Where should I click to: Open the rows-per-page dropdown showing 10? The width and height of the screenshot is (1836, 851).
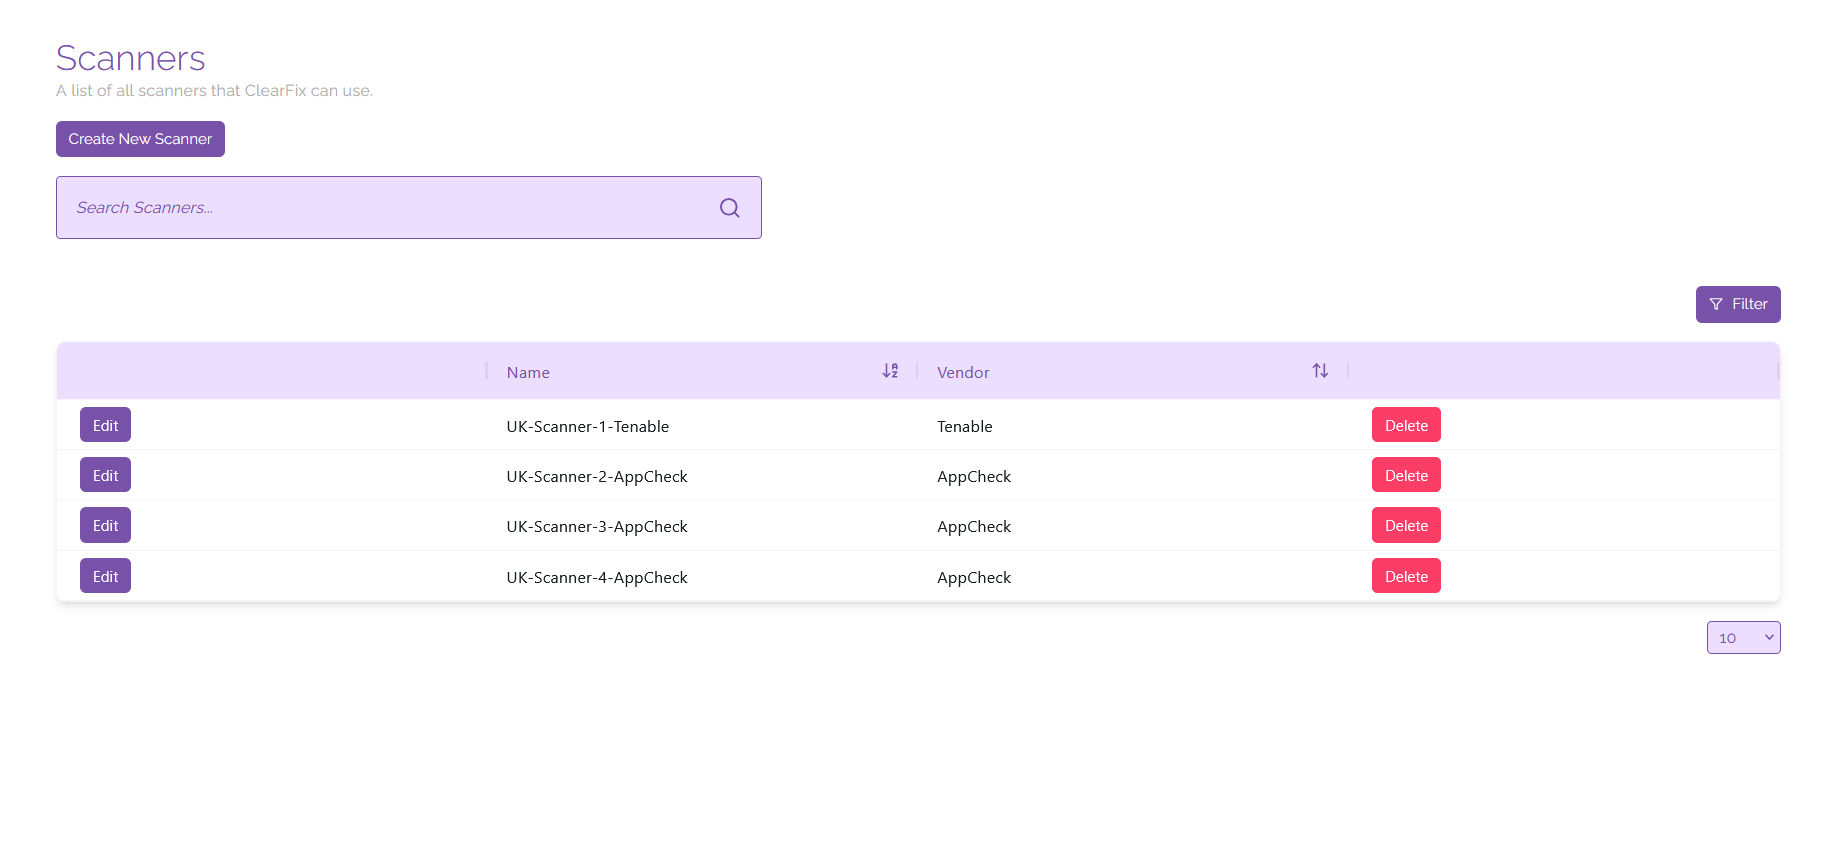tap(1742, 638)
